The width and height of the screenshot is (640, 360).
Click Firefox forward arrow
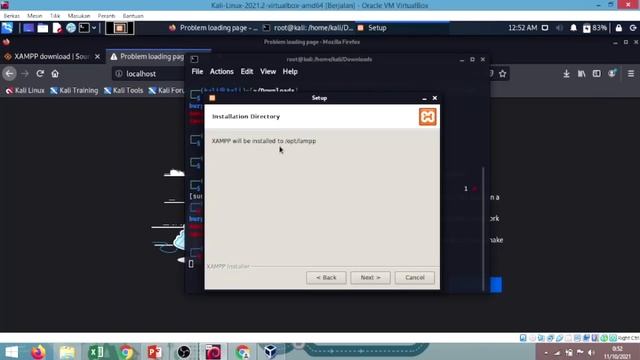tap(25, 74)
